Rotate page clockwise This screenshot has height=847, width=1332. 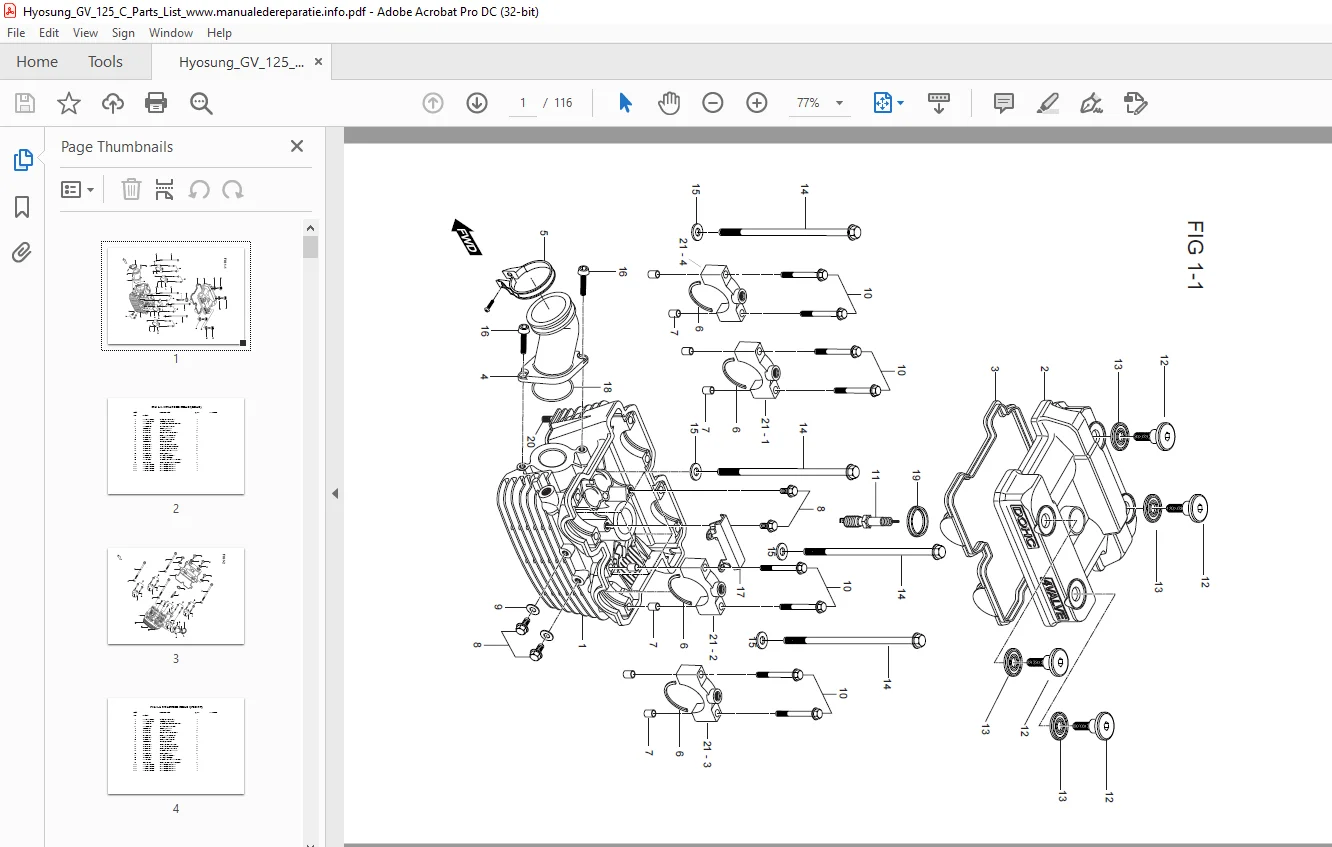[233, 190]
